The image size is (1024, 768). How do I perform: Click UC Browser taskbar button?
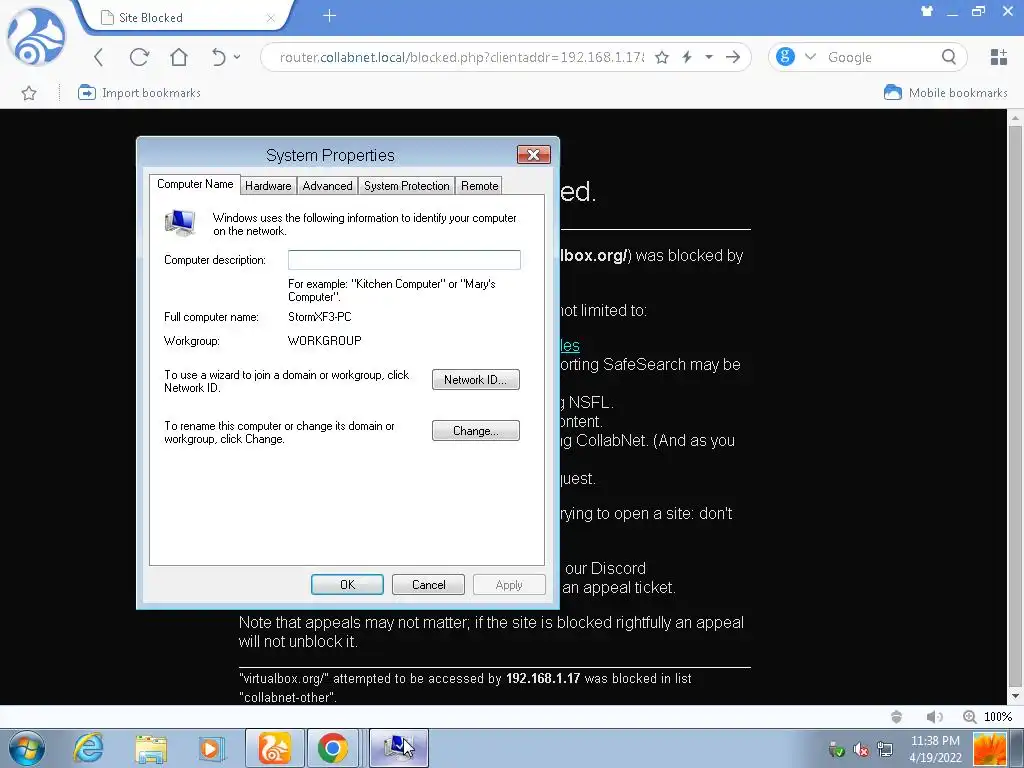(274, 748)
